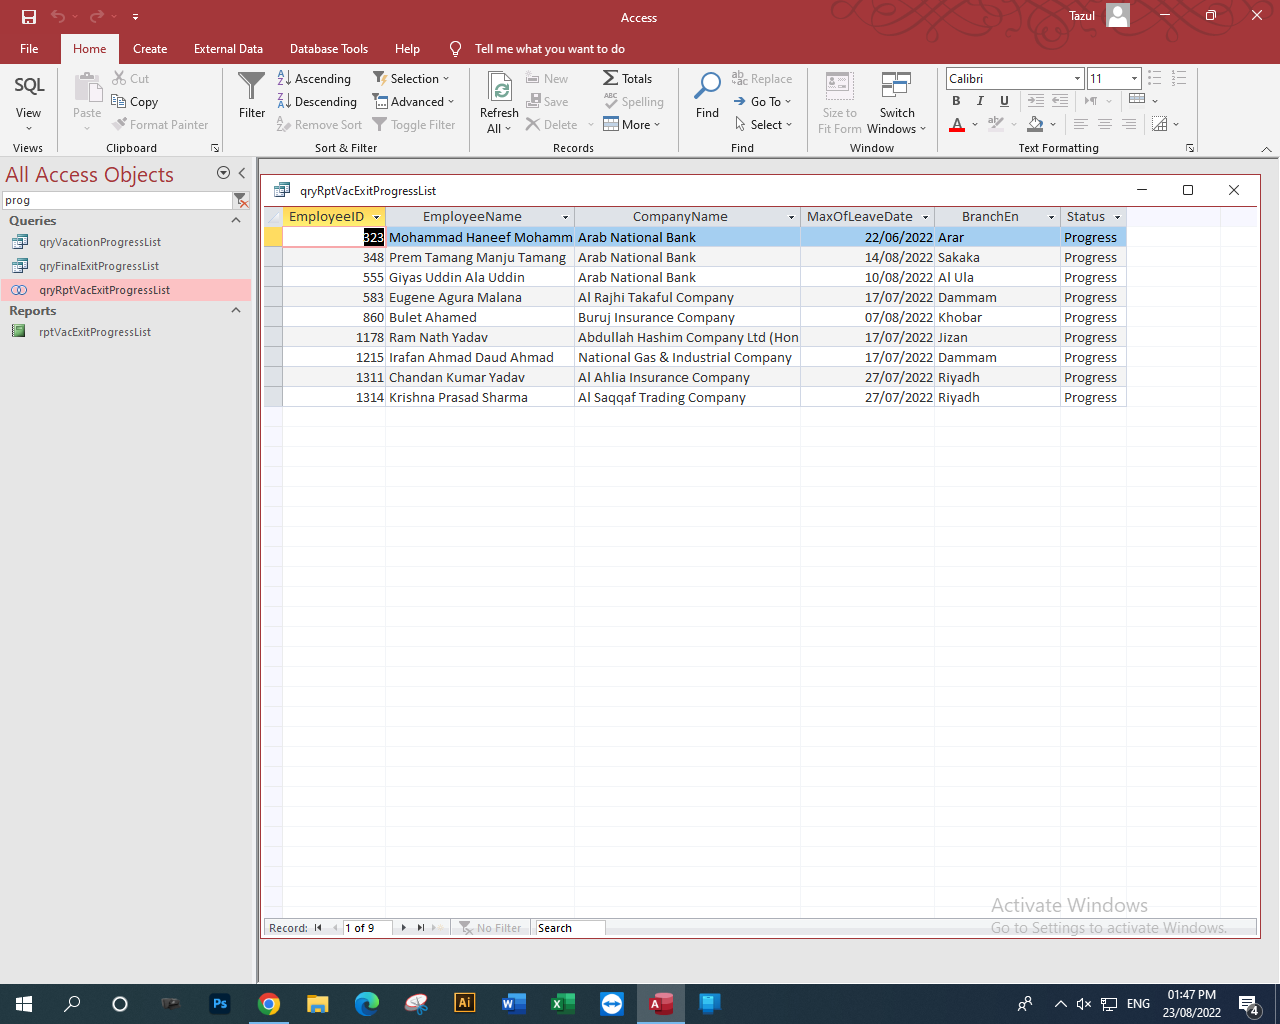Align text left
The image size is (1280, 1024).
click(1080, 124)
